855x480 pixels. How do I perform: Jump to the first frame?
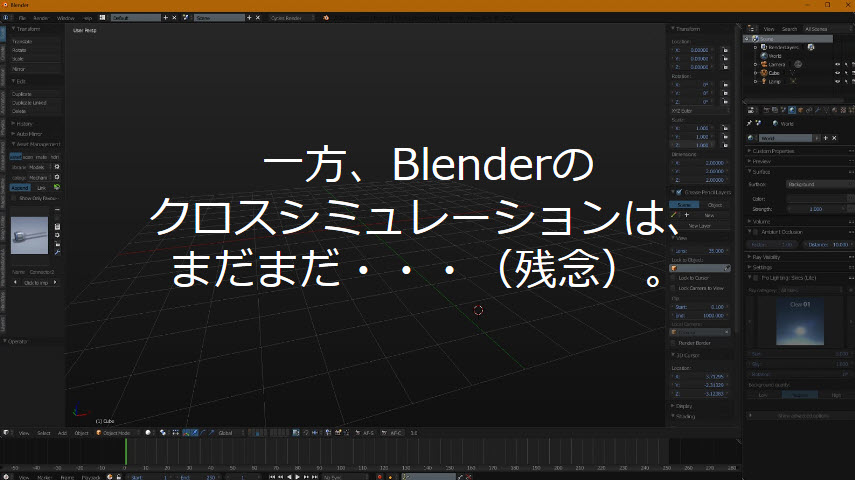pyautogui.click(x=272, y=477)
